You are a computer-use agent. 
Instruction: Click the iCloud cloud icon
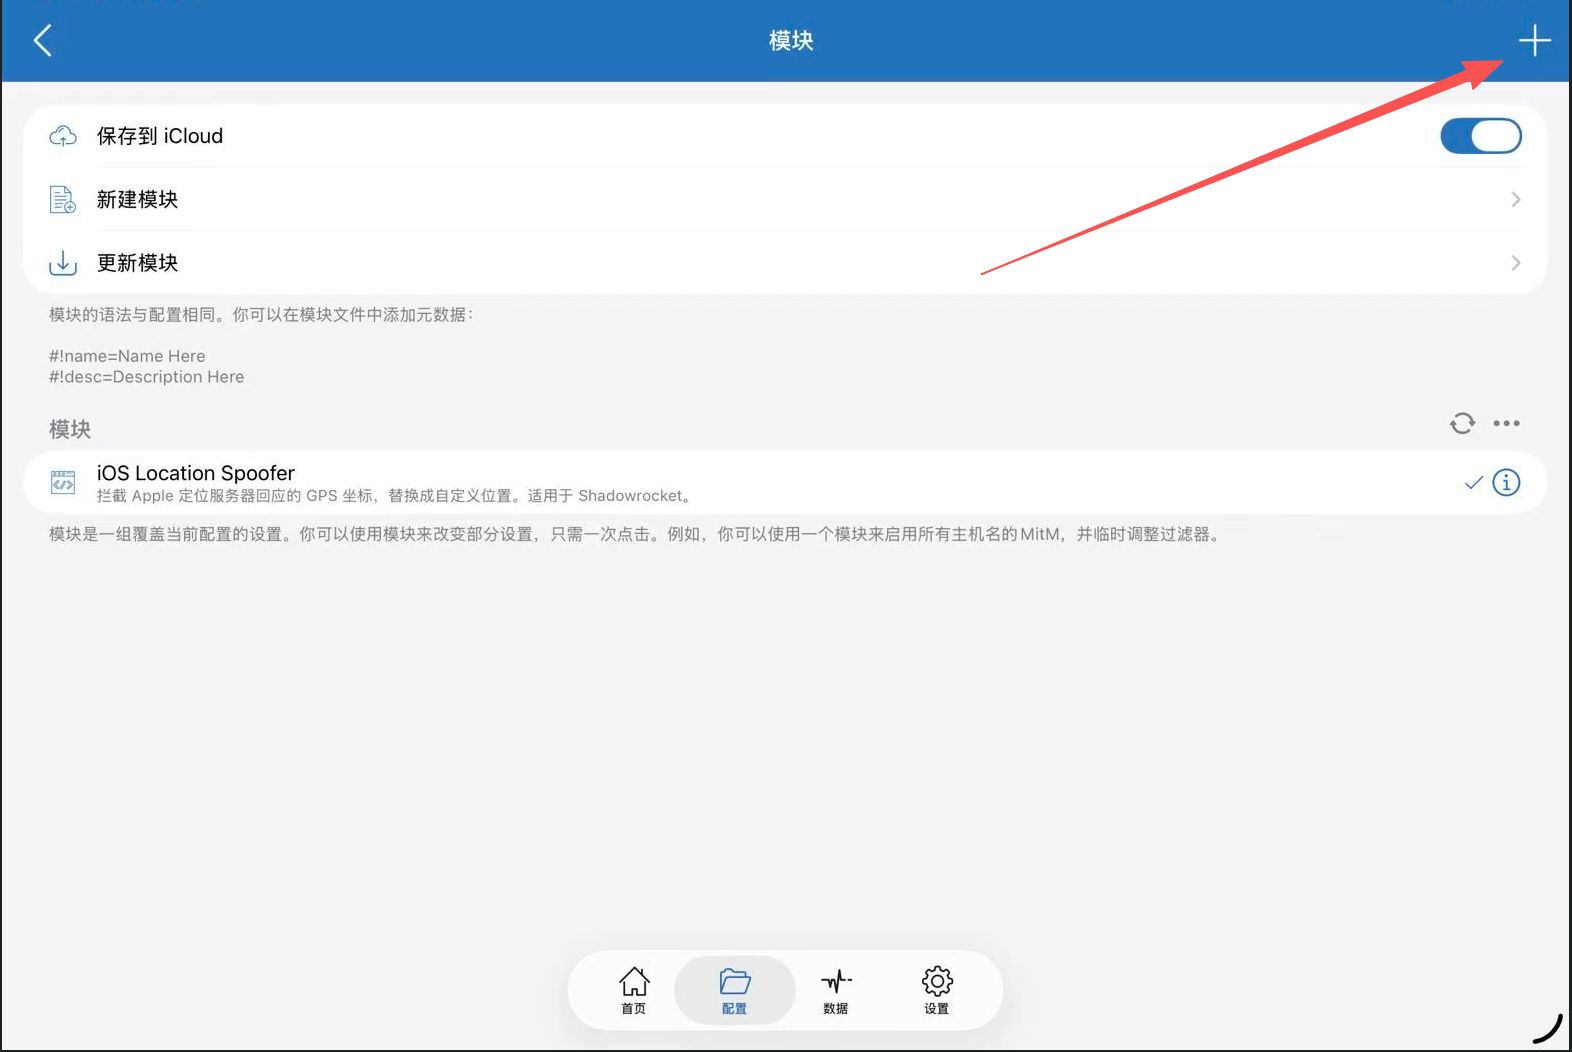point(63,136)
